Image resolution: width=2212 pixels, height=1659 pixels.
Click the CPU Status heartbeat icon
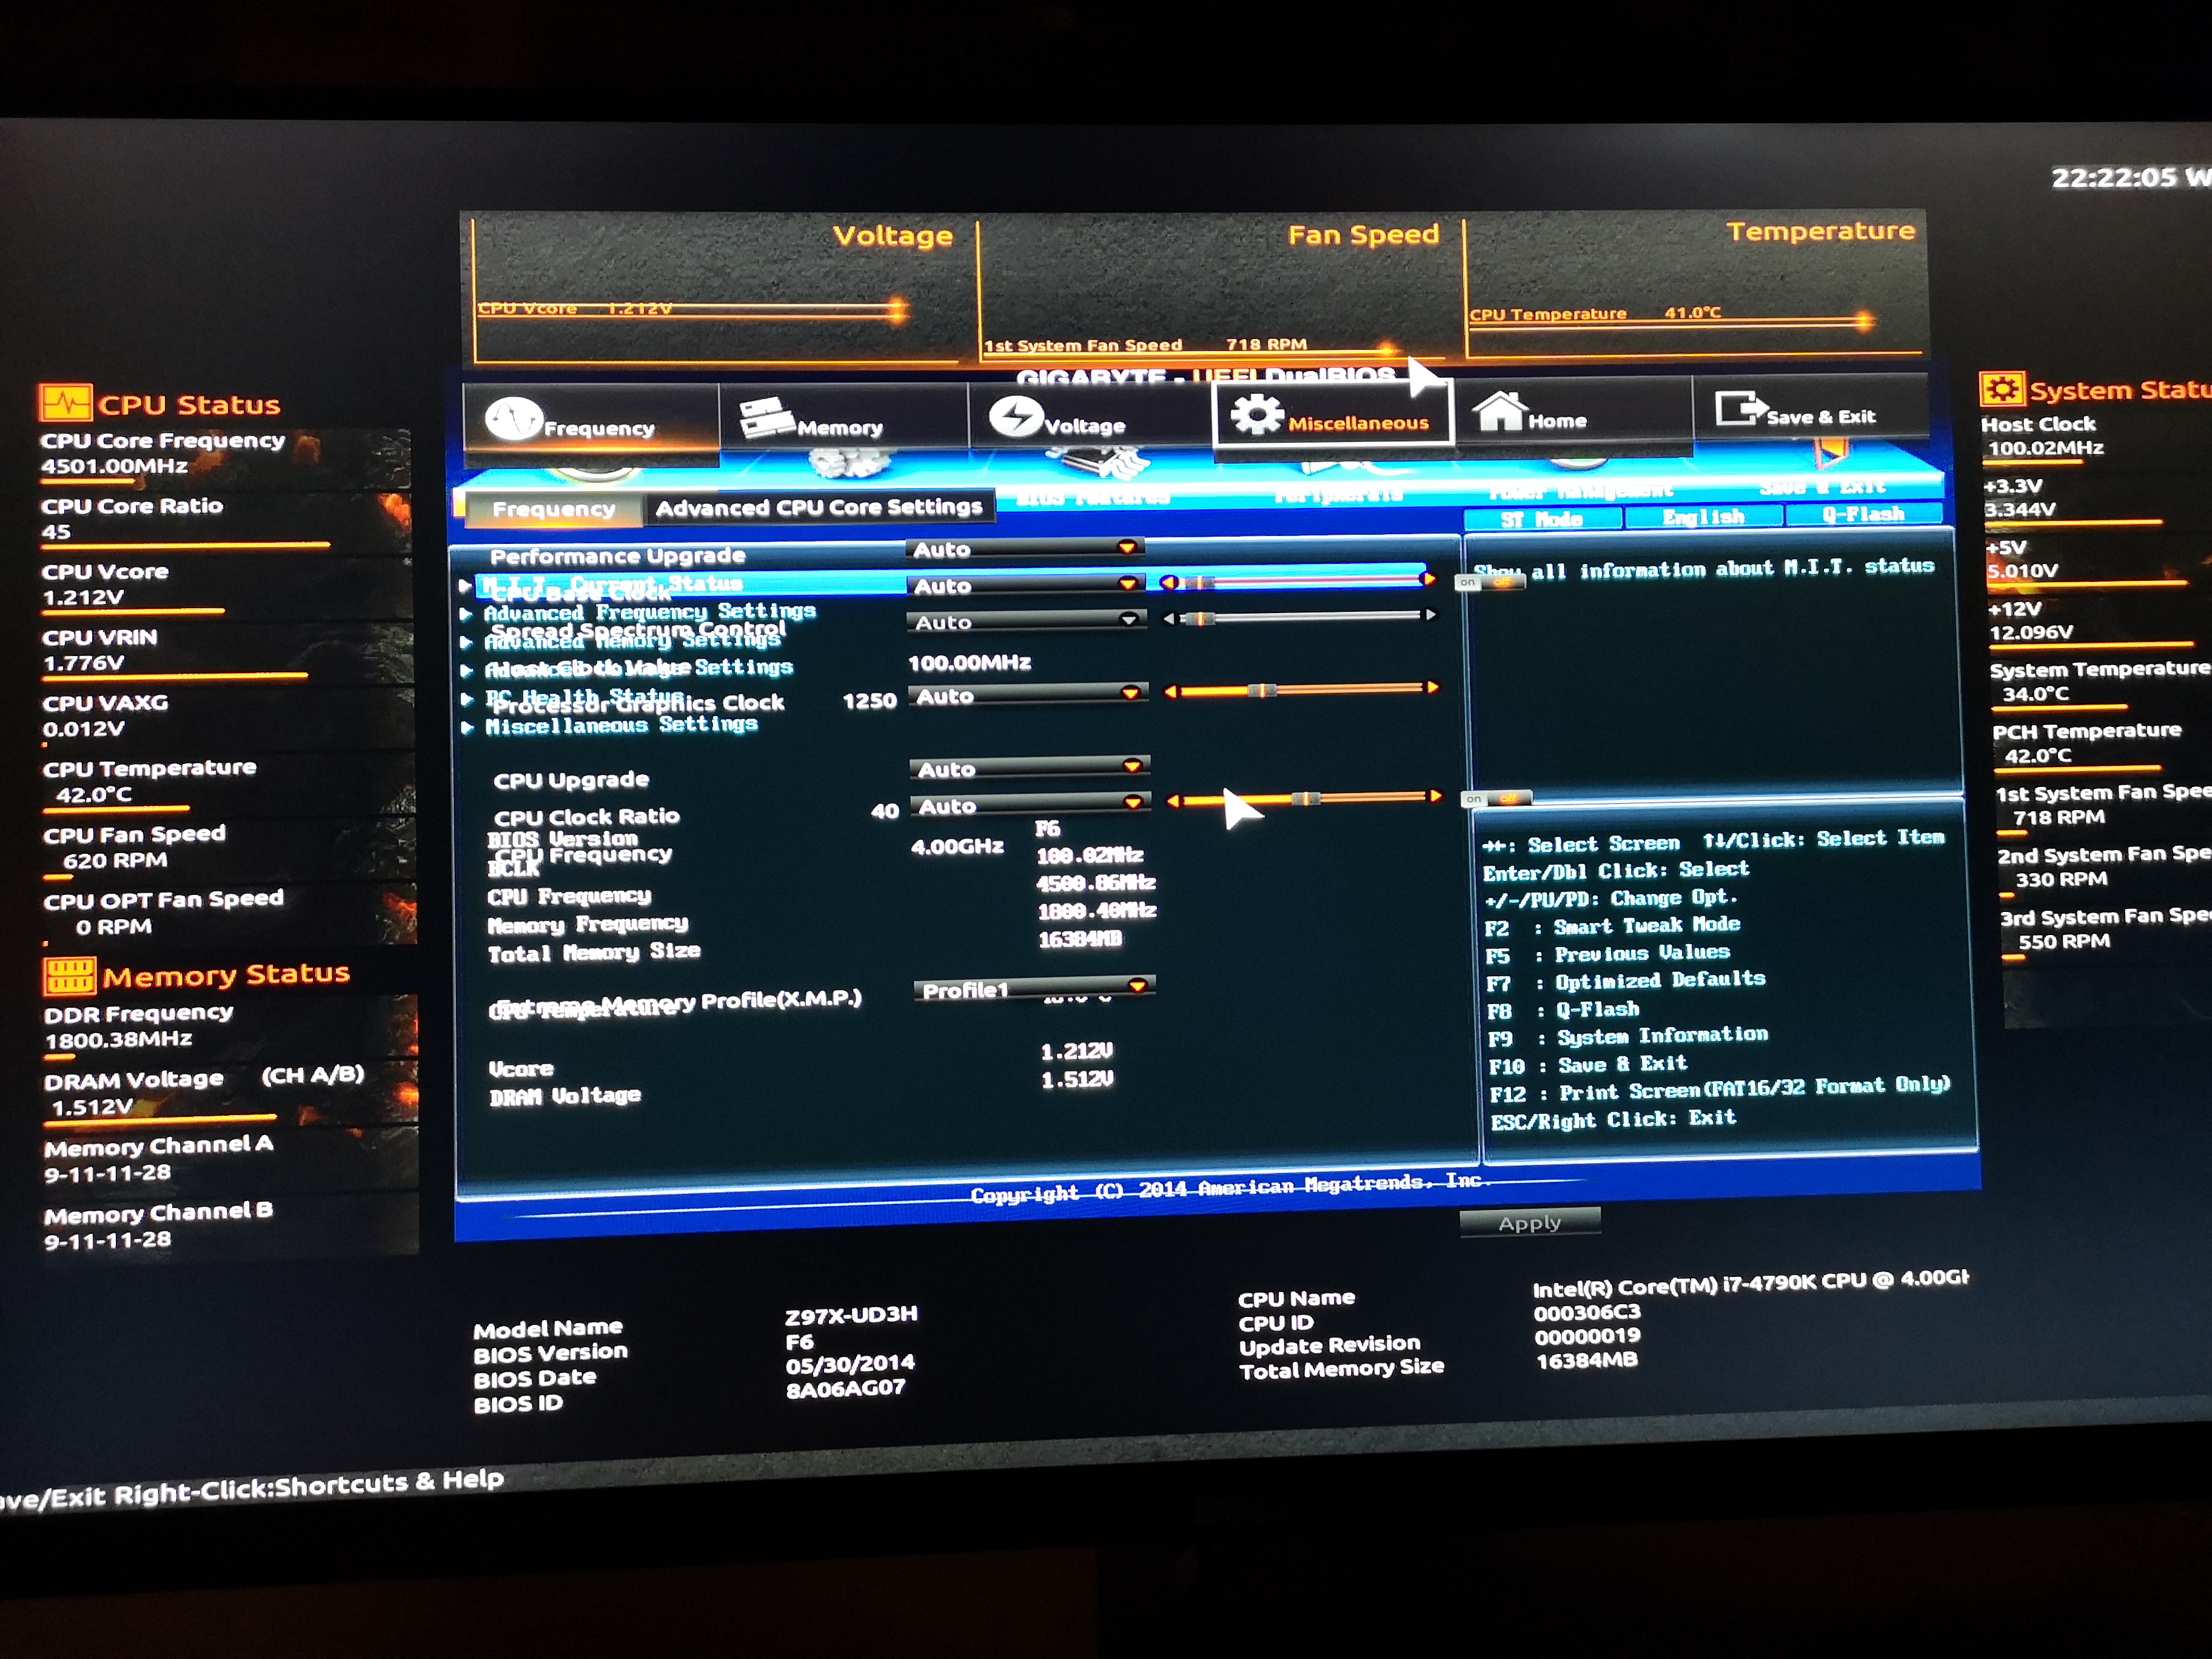(x=66, y=403)
